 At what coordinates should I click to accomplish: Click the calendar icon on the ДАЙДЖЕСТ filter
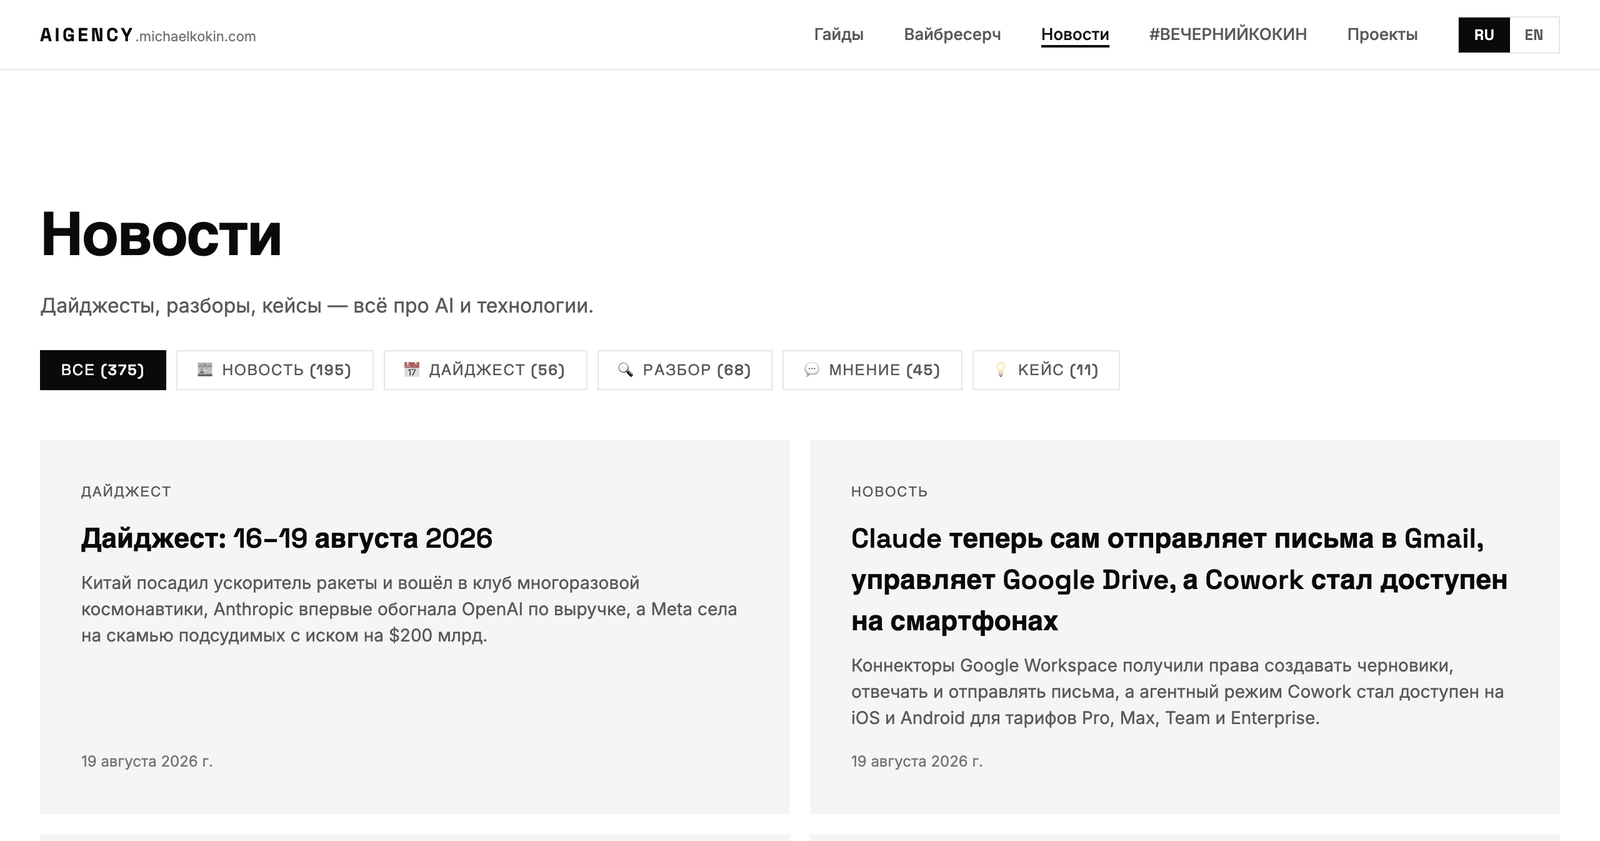(412, 370)
